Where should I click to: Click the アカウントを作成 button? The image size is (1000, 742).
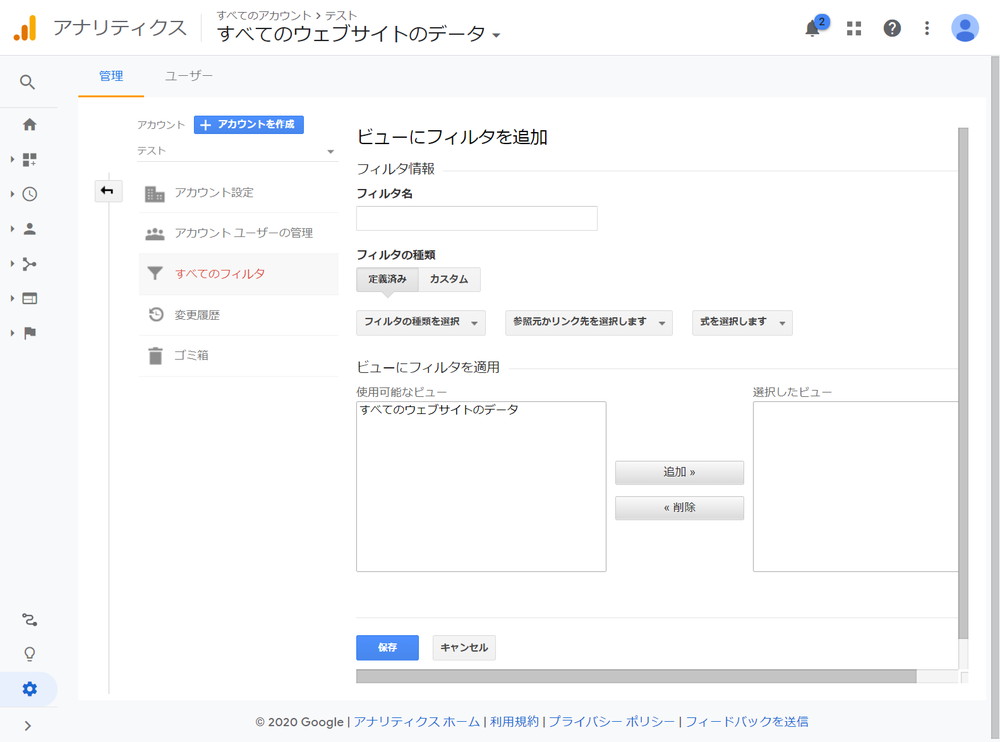[248, 124]
